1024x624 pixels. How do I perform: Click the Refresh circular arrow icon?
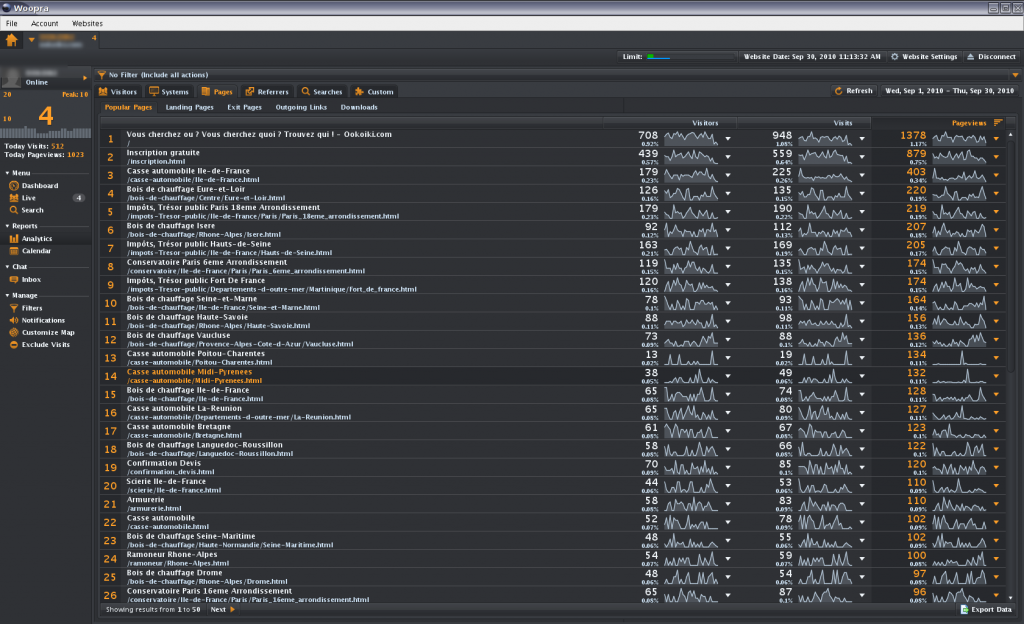coord(839,91)
